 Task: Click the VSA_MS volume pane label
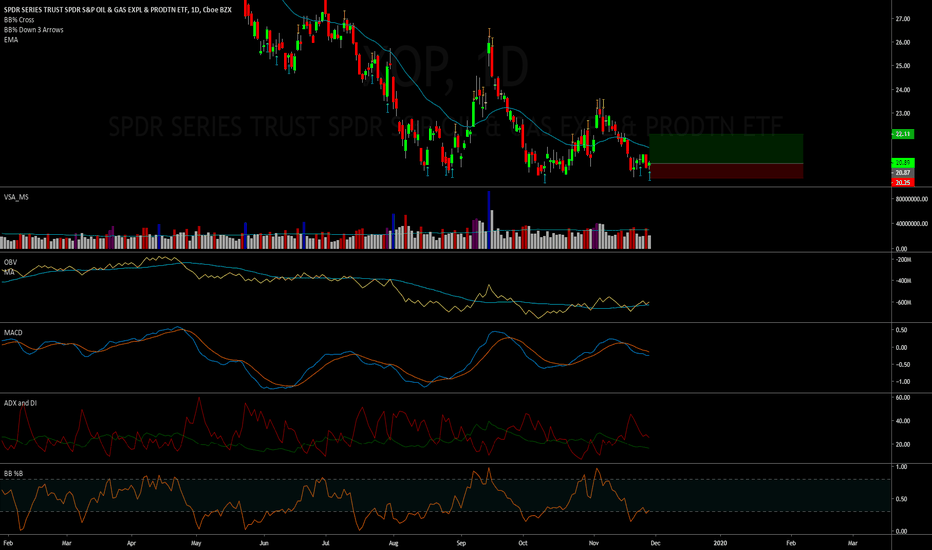click(x=16, y=197)
